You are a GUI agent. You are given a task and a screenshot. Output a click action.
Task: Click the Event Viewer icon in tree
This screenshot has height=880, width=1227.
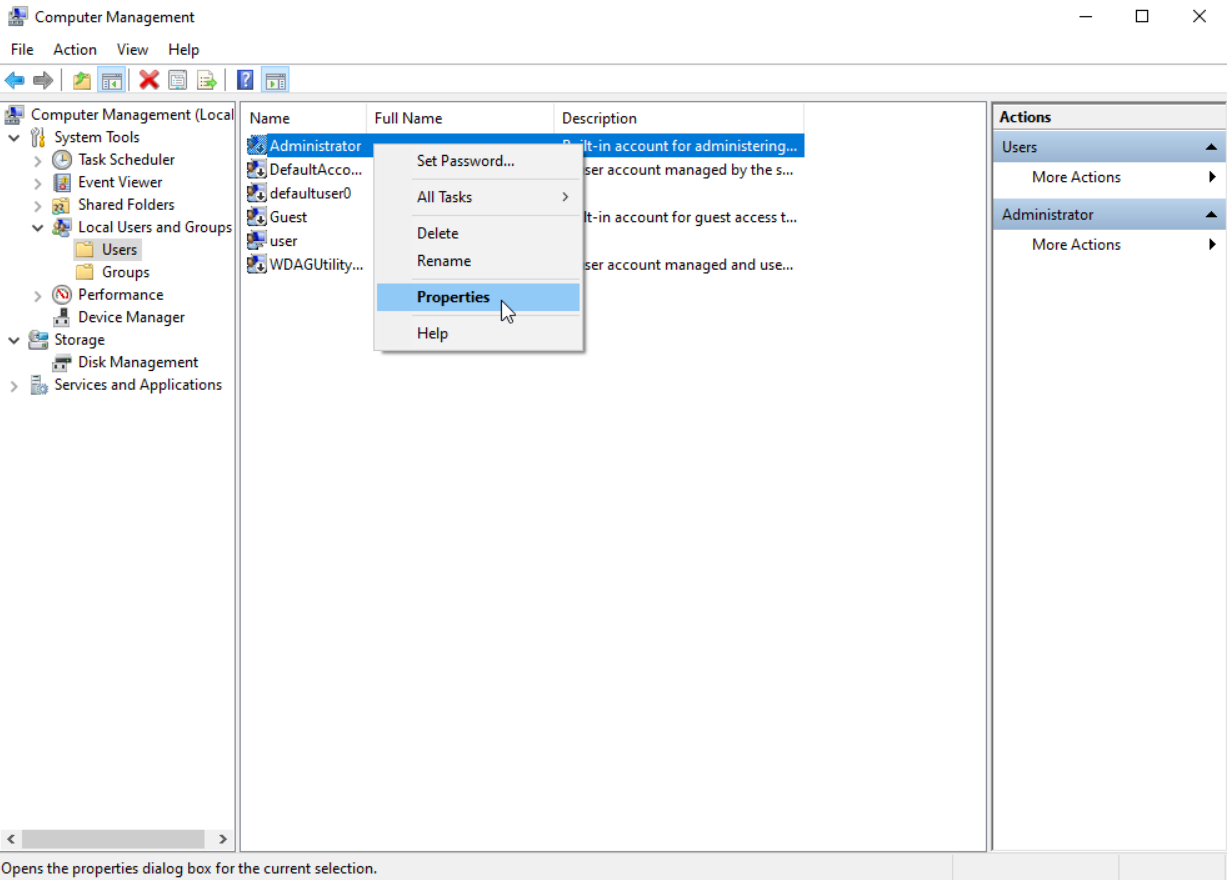tap(62, 182)
